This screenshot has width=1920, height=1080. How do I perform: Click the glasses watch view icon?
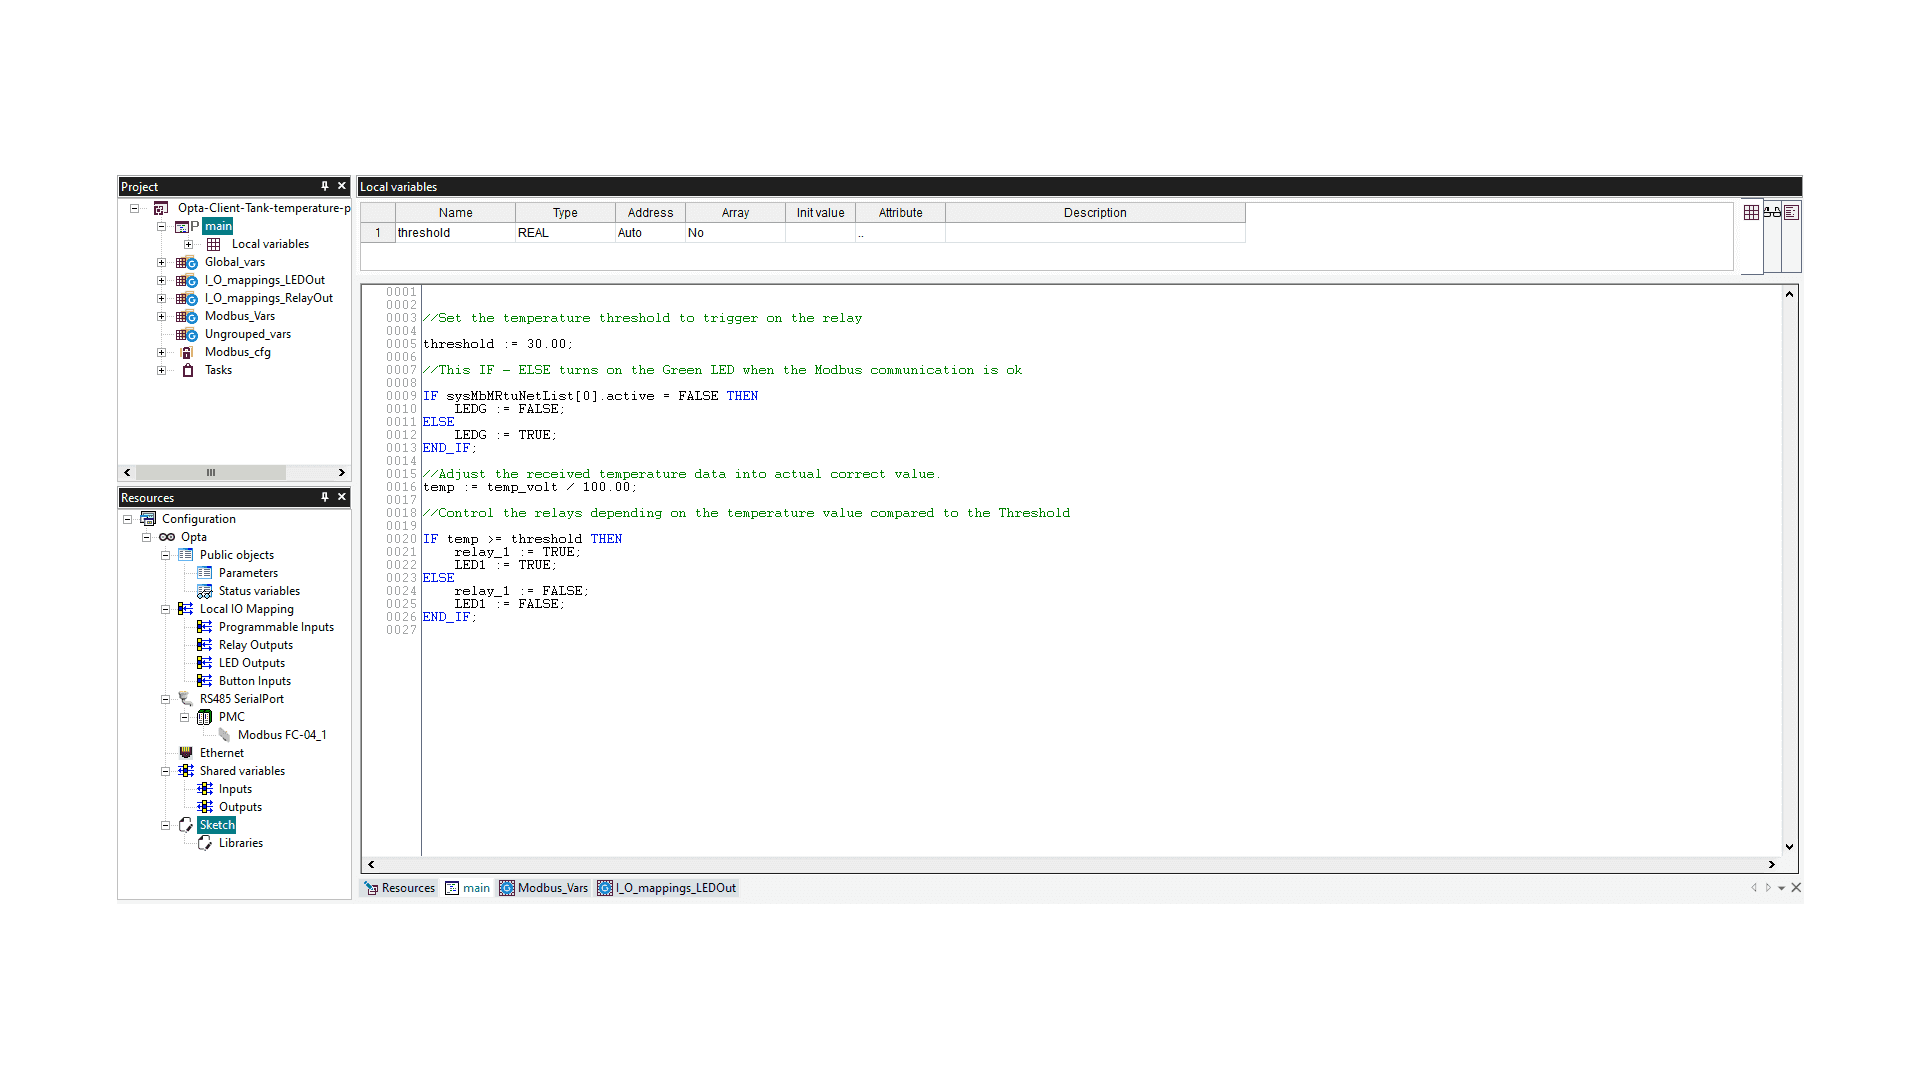click(1772, 212)
